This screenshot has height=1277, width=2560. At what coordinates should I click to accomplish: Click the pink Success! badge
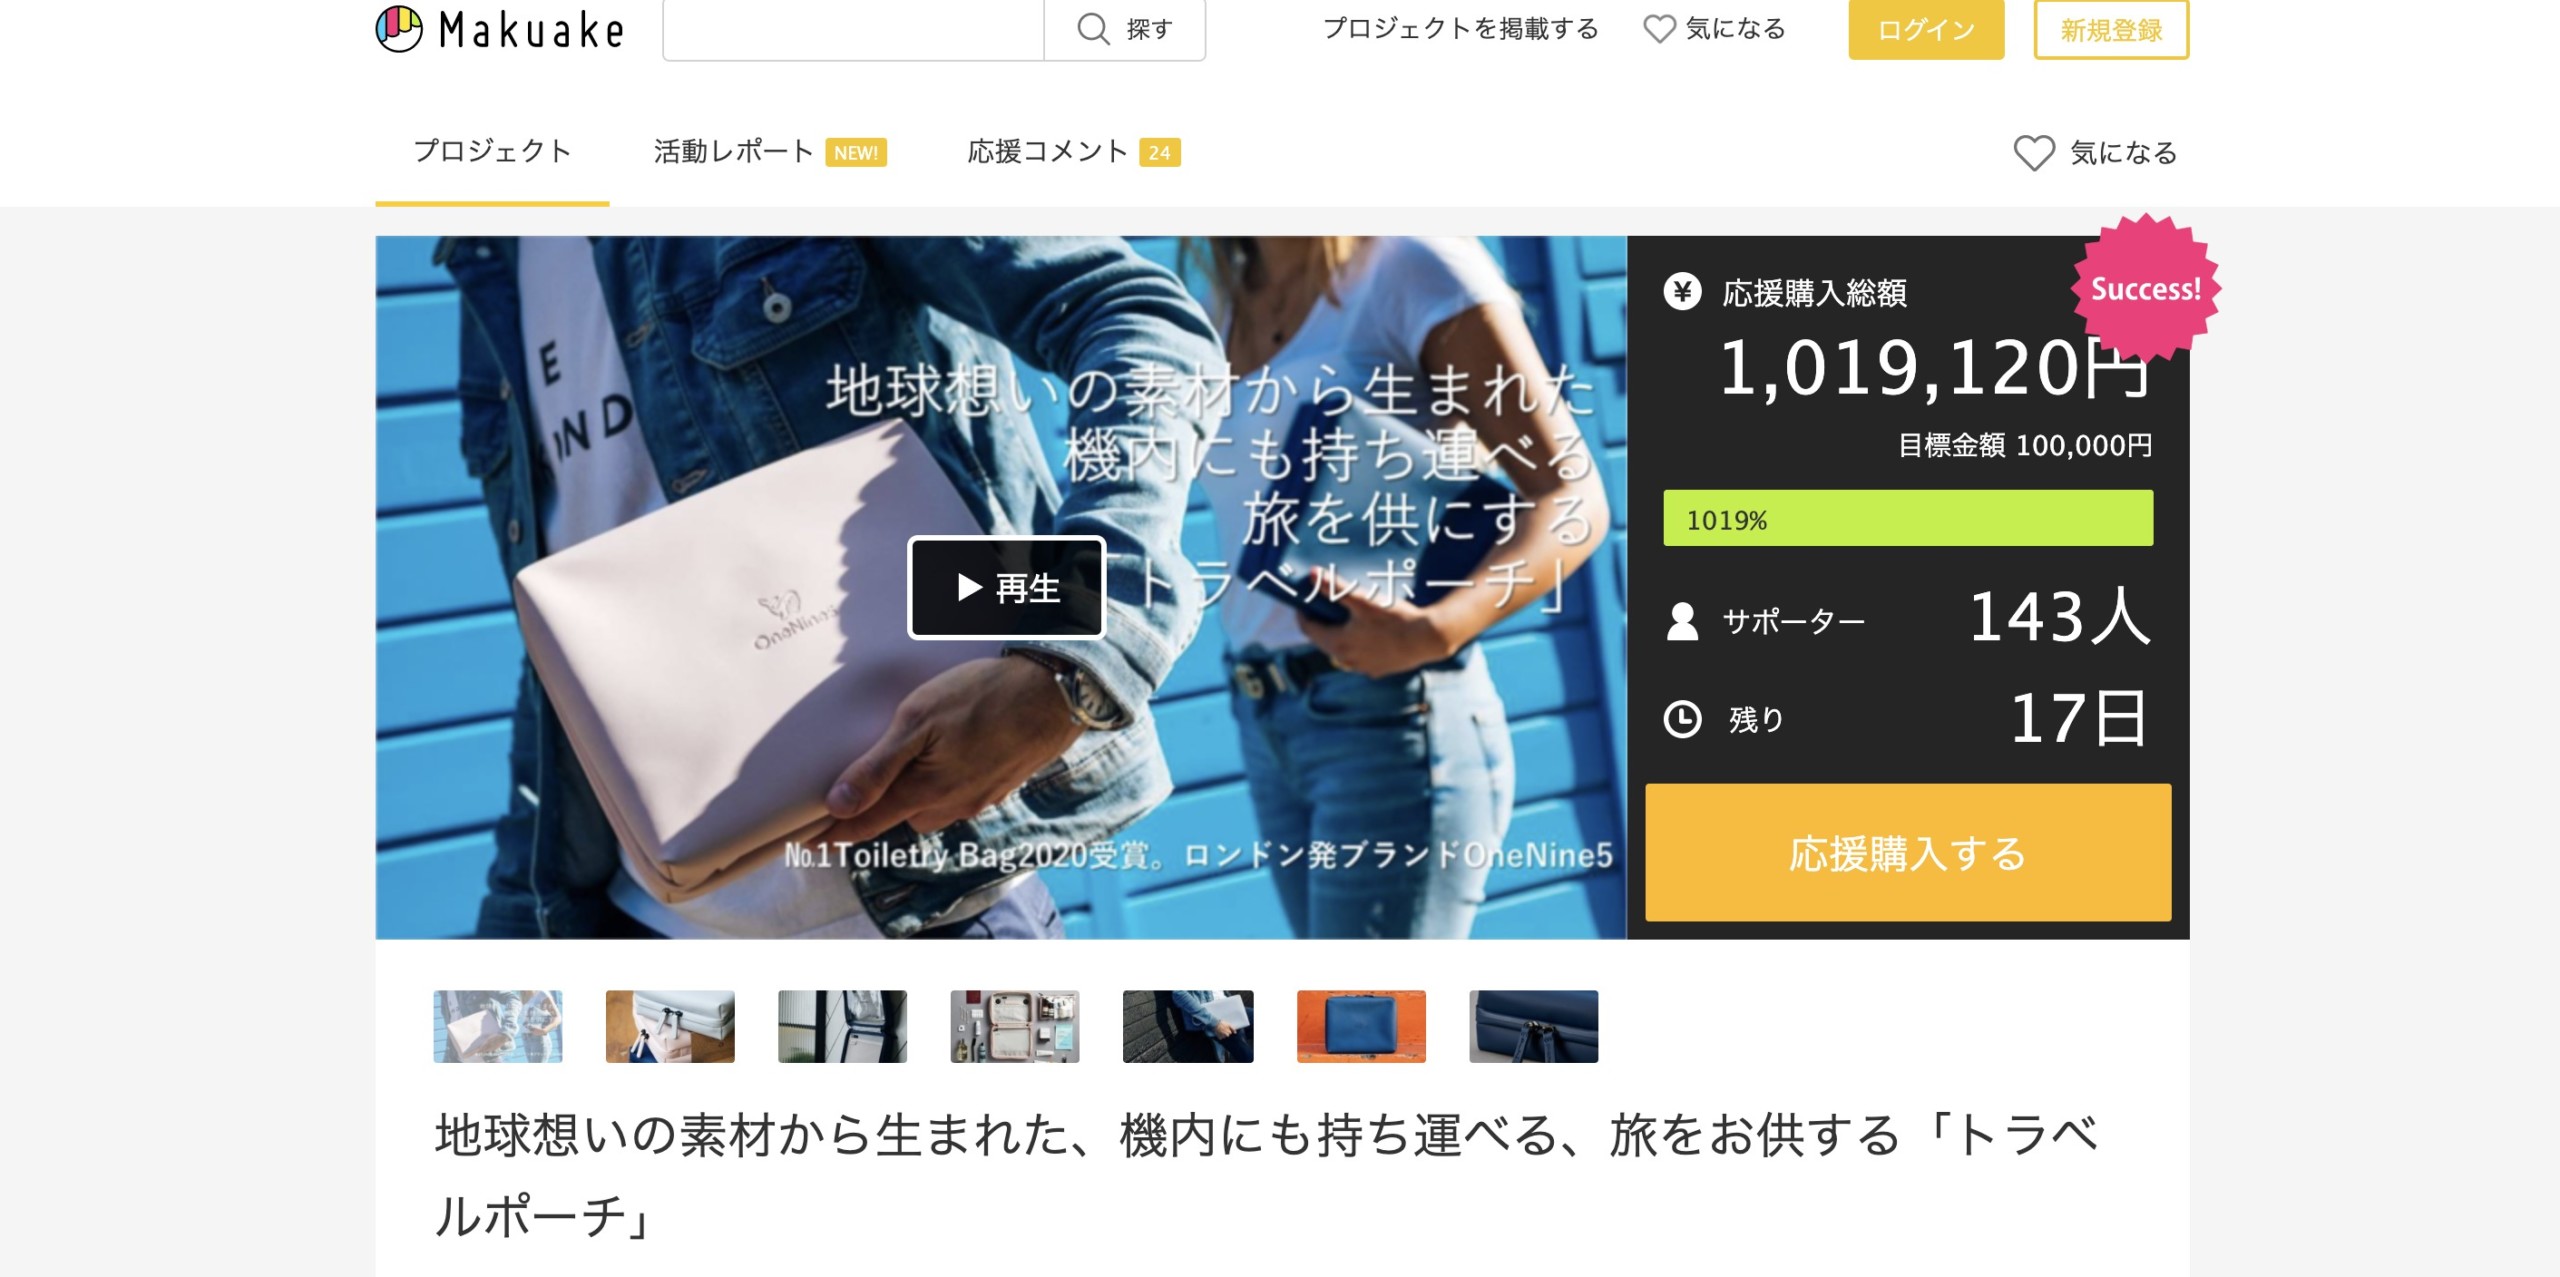tap(2145, 289)
